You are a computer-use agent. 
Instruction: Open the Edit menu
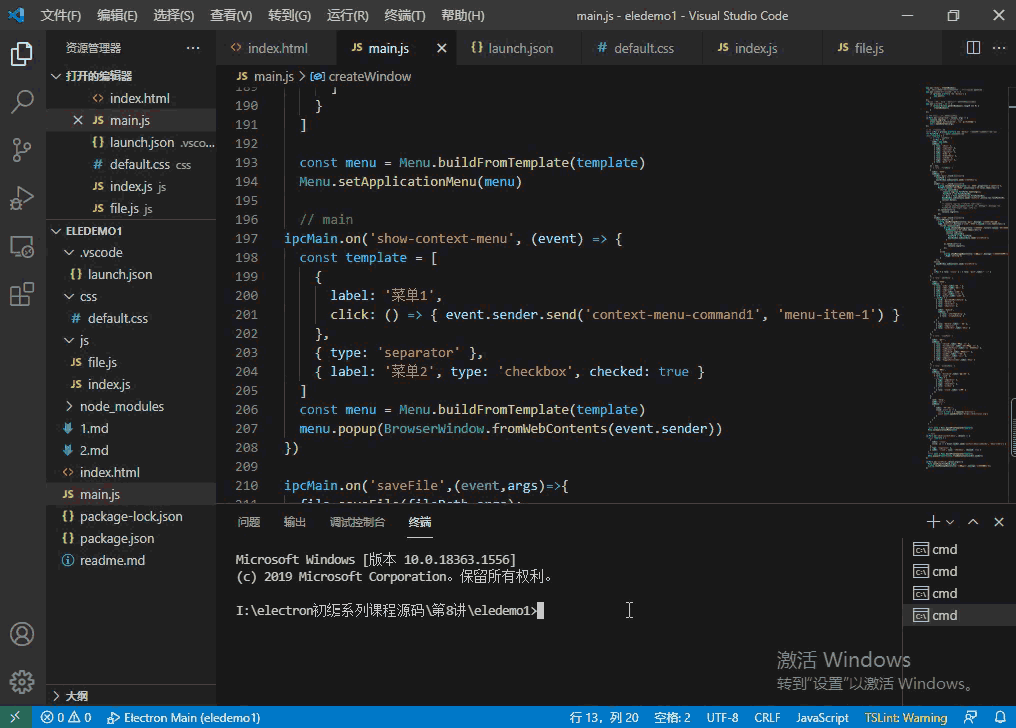pyautogui.click(x=117, y=15)
